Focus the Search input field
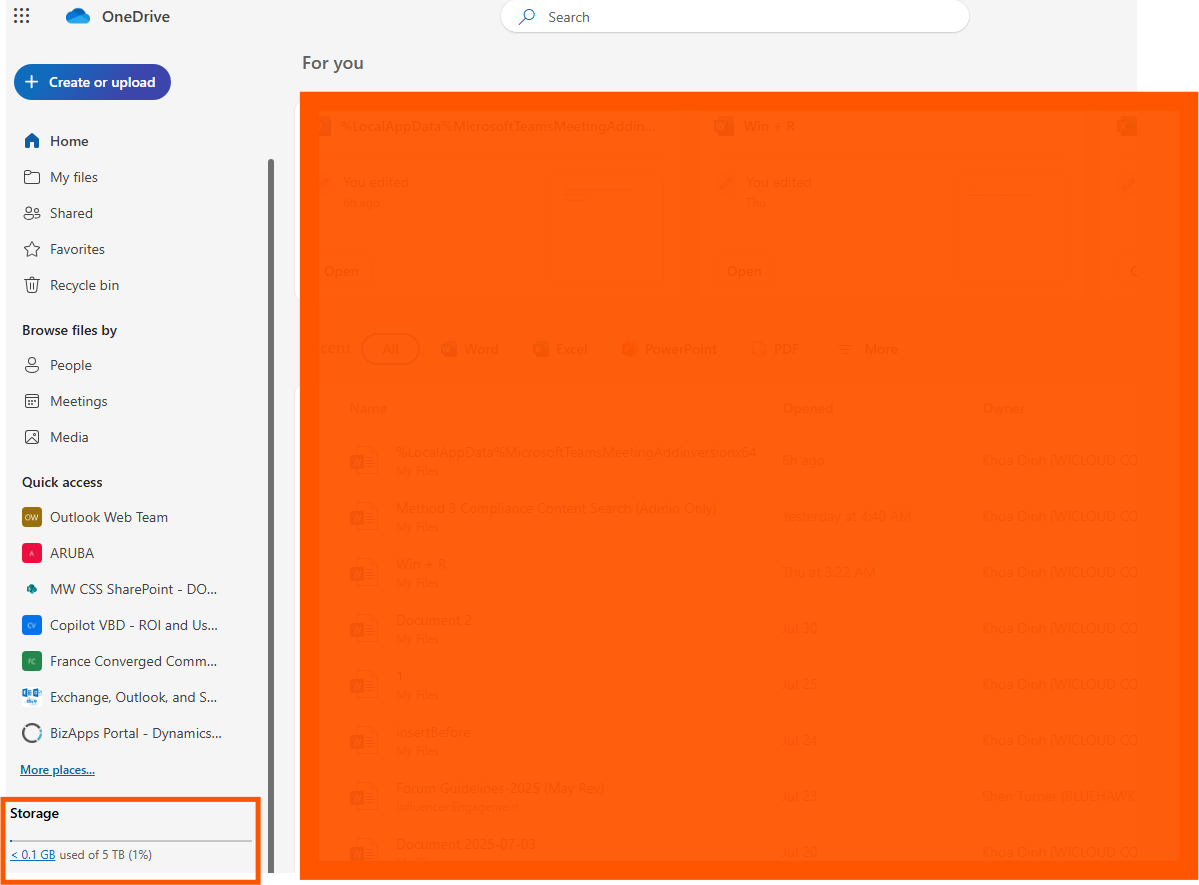Image resolution: width=1199 pixels, height=885 pixels. 734,17
